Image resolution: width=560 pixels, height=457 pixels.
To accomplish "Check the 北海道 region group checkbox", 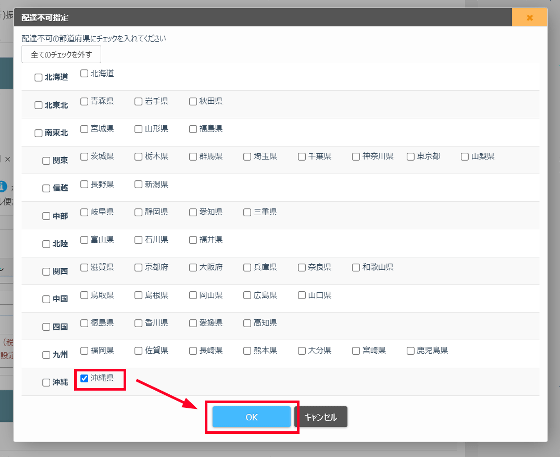I will tap(38, 77).
